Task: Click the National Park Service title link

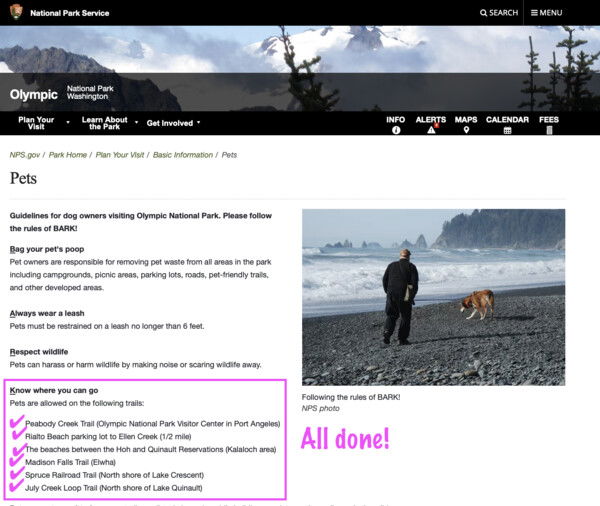Action: tap(70, 13)
